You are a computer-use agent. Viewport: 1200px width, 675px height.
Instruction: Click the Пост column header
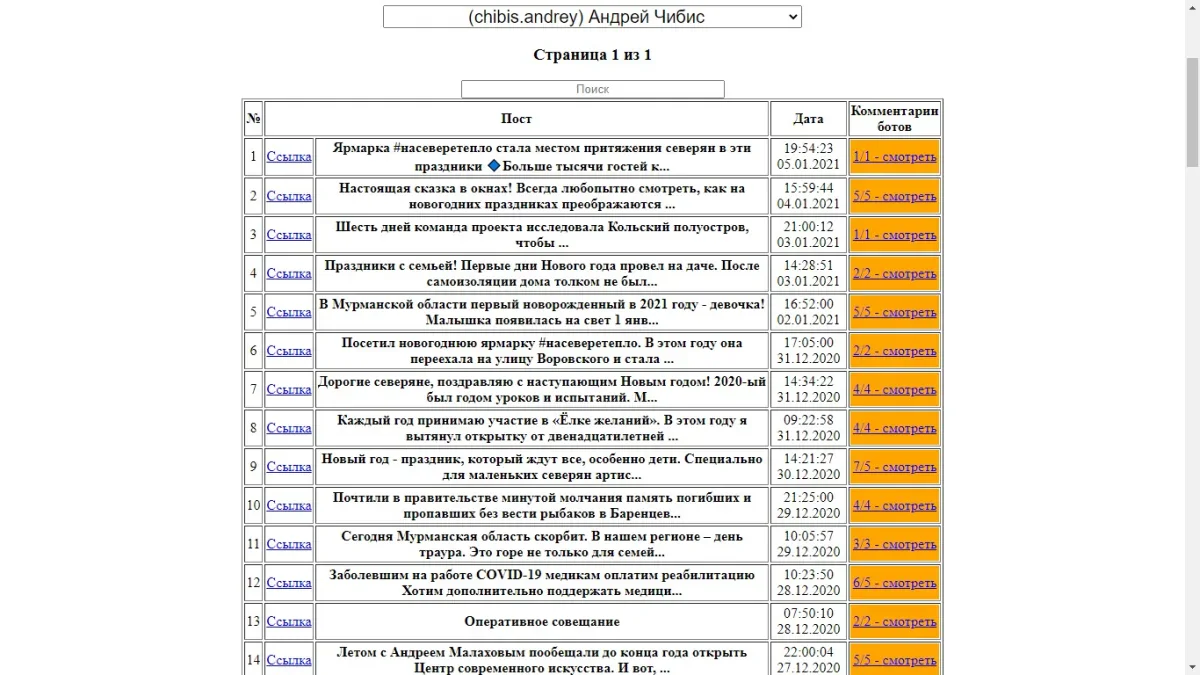coord(516,119)
